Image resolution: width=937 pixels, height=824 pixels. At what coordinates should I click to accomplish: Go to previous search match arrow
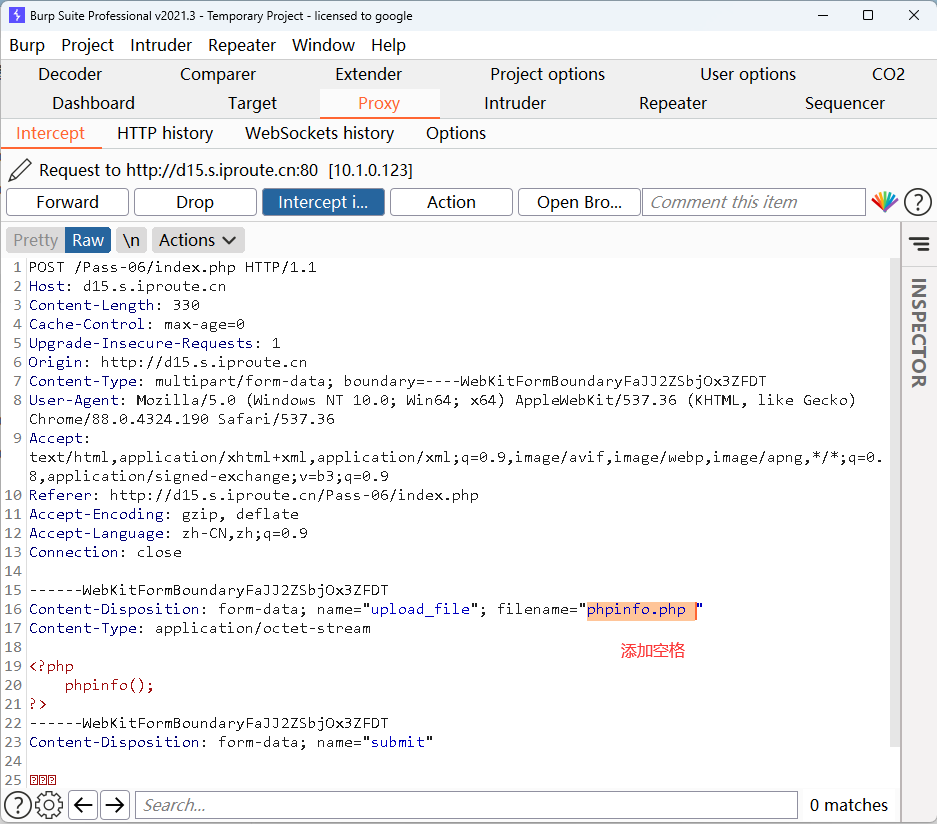click(83, 804)
